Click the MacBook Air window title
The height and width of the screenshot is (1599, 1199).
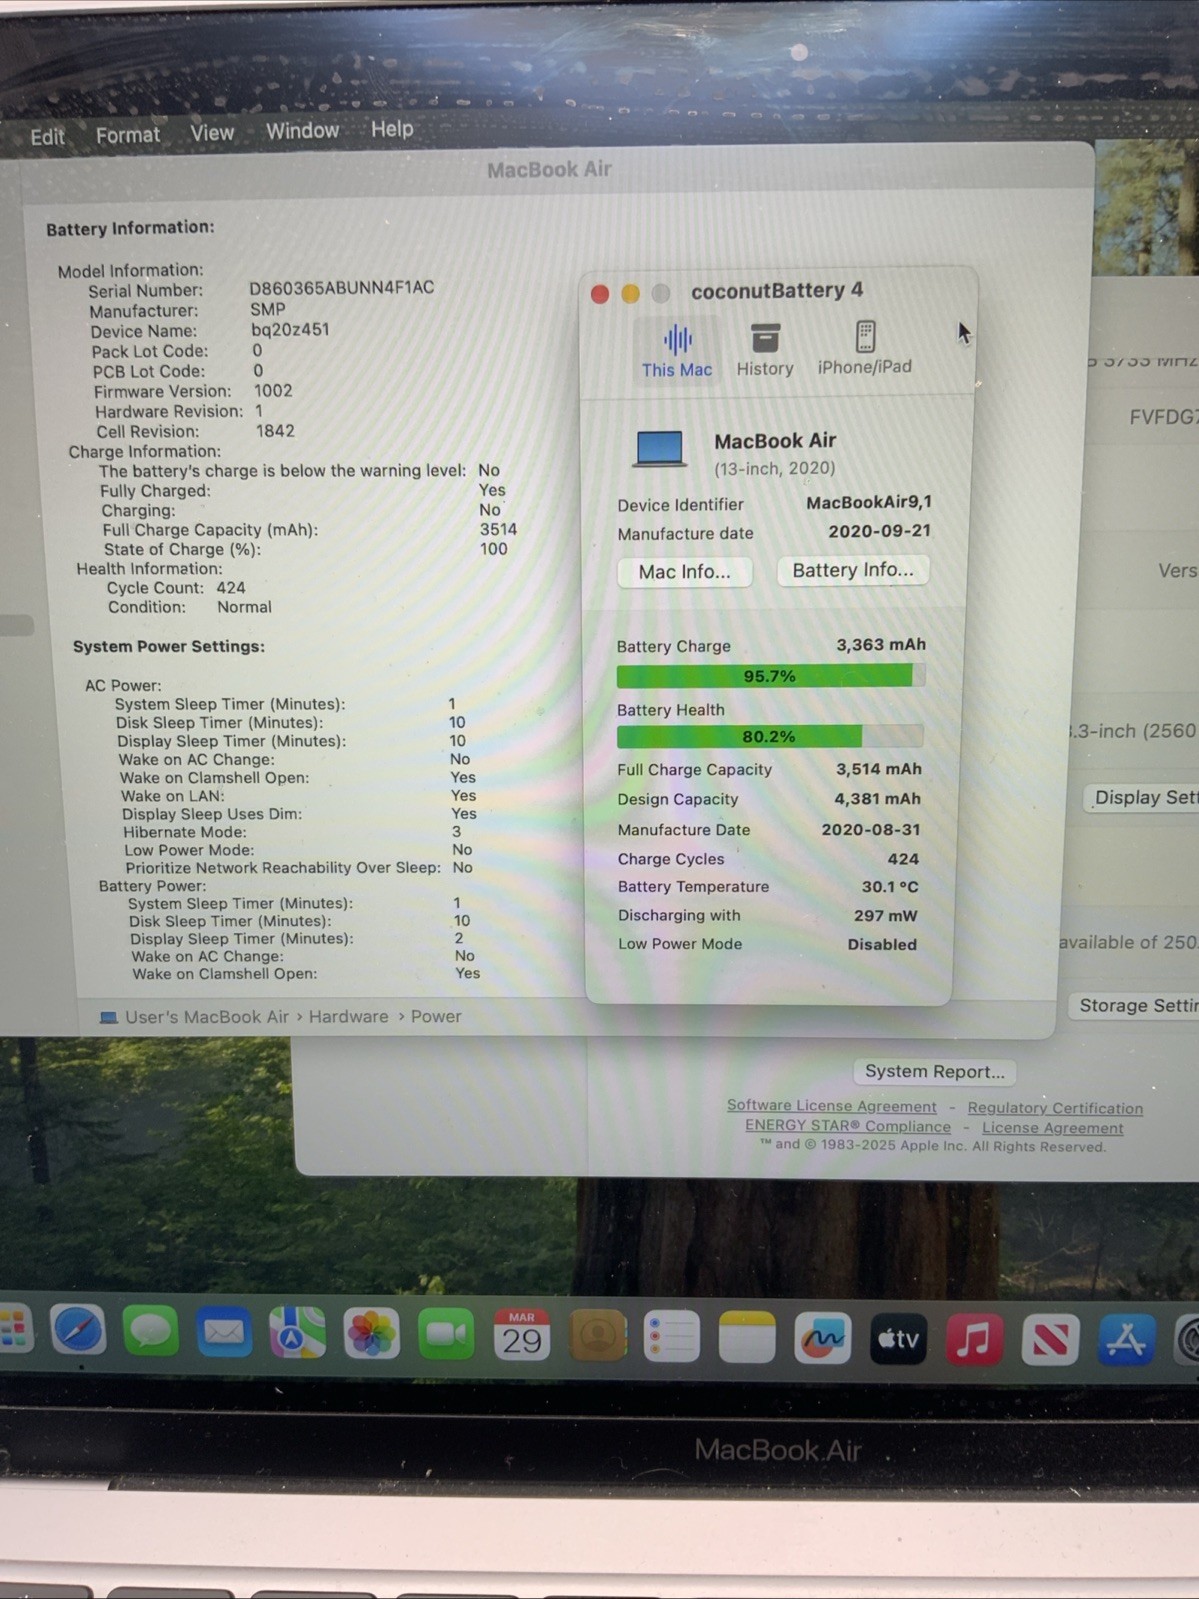[549, 169]
